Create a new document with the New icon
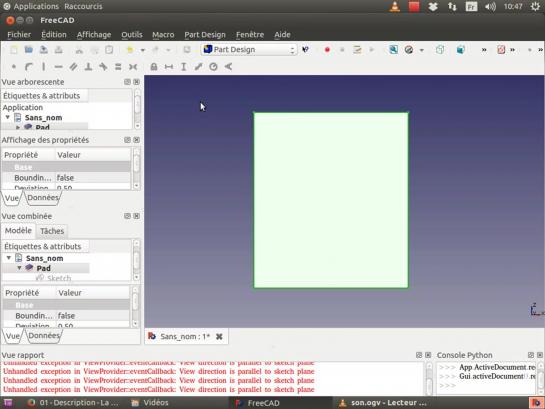The height and width of the screenshot is (409, 545). coord(14,50)
